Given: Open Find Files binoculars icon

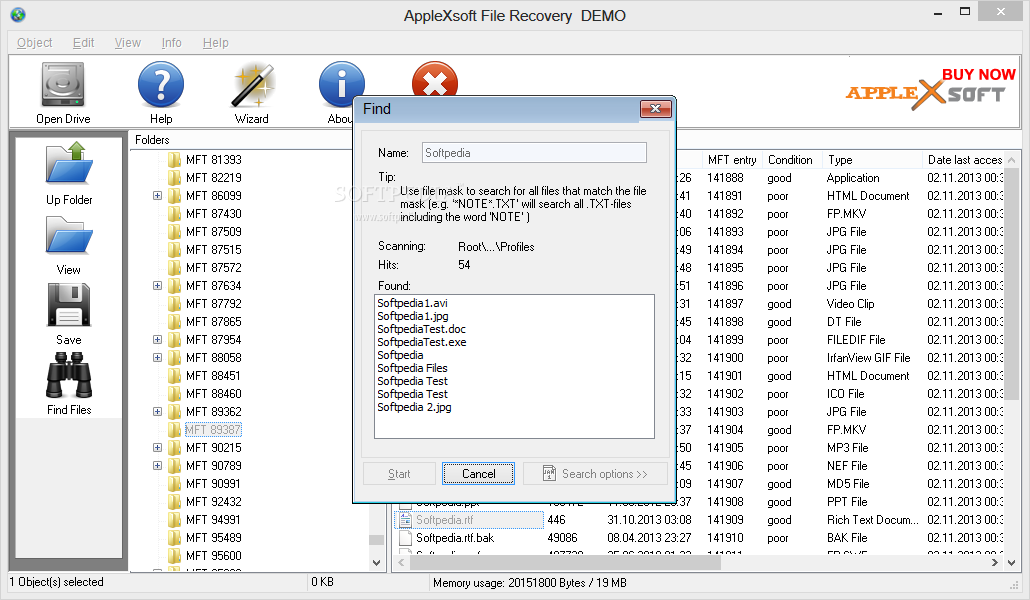Looking at the screenshot, I should pyautogui.click(x=69, y=375).
